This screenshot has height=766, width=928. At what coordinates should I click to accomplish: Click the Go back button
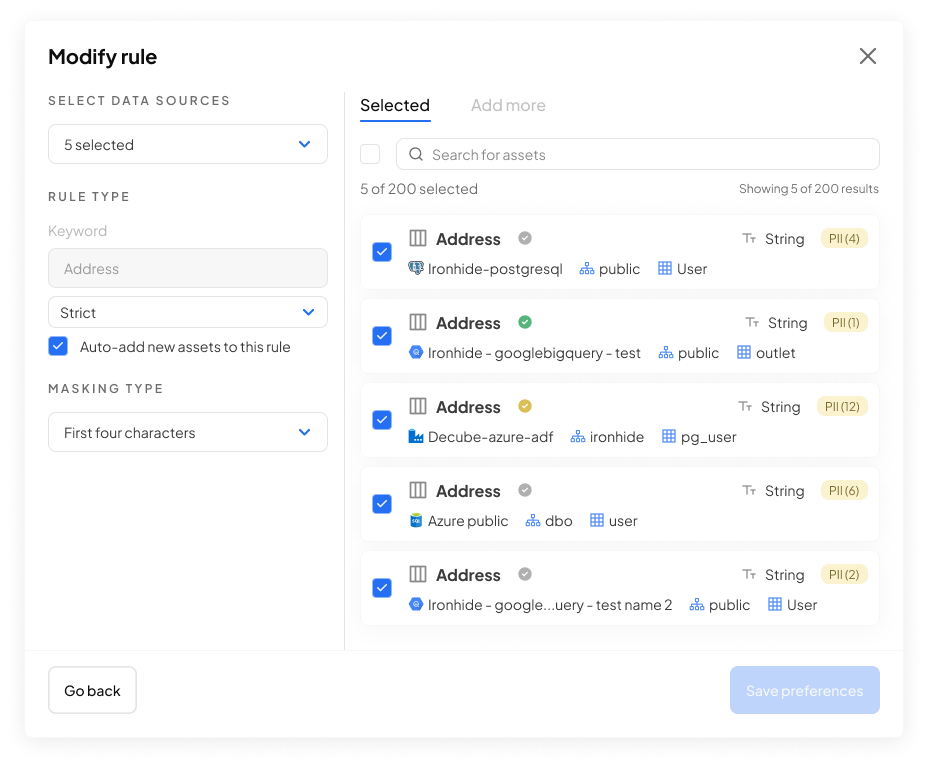click(92, 690)
